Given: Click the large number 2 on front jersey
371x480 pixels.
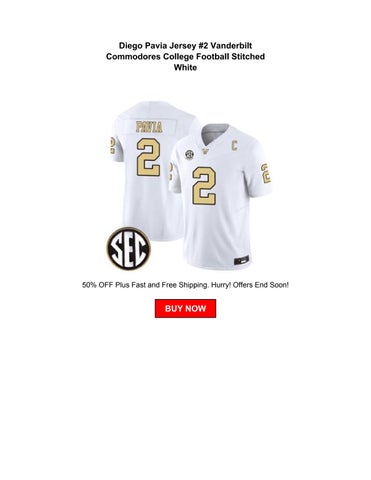Looking at the screenshot, I should pos(204,185).
